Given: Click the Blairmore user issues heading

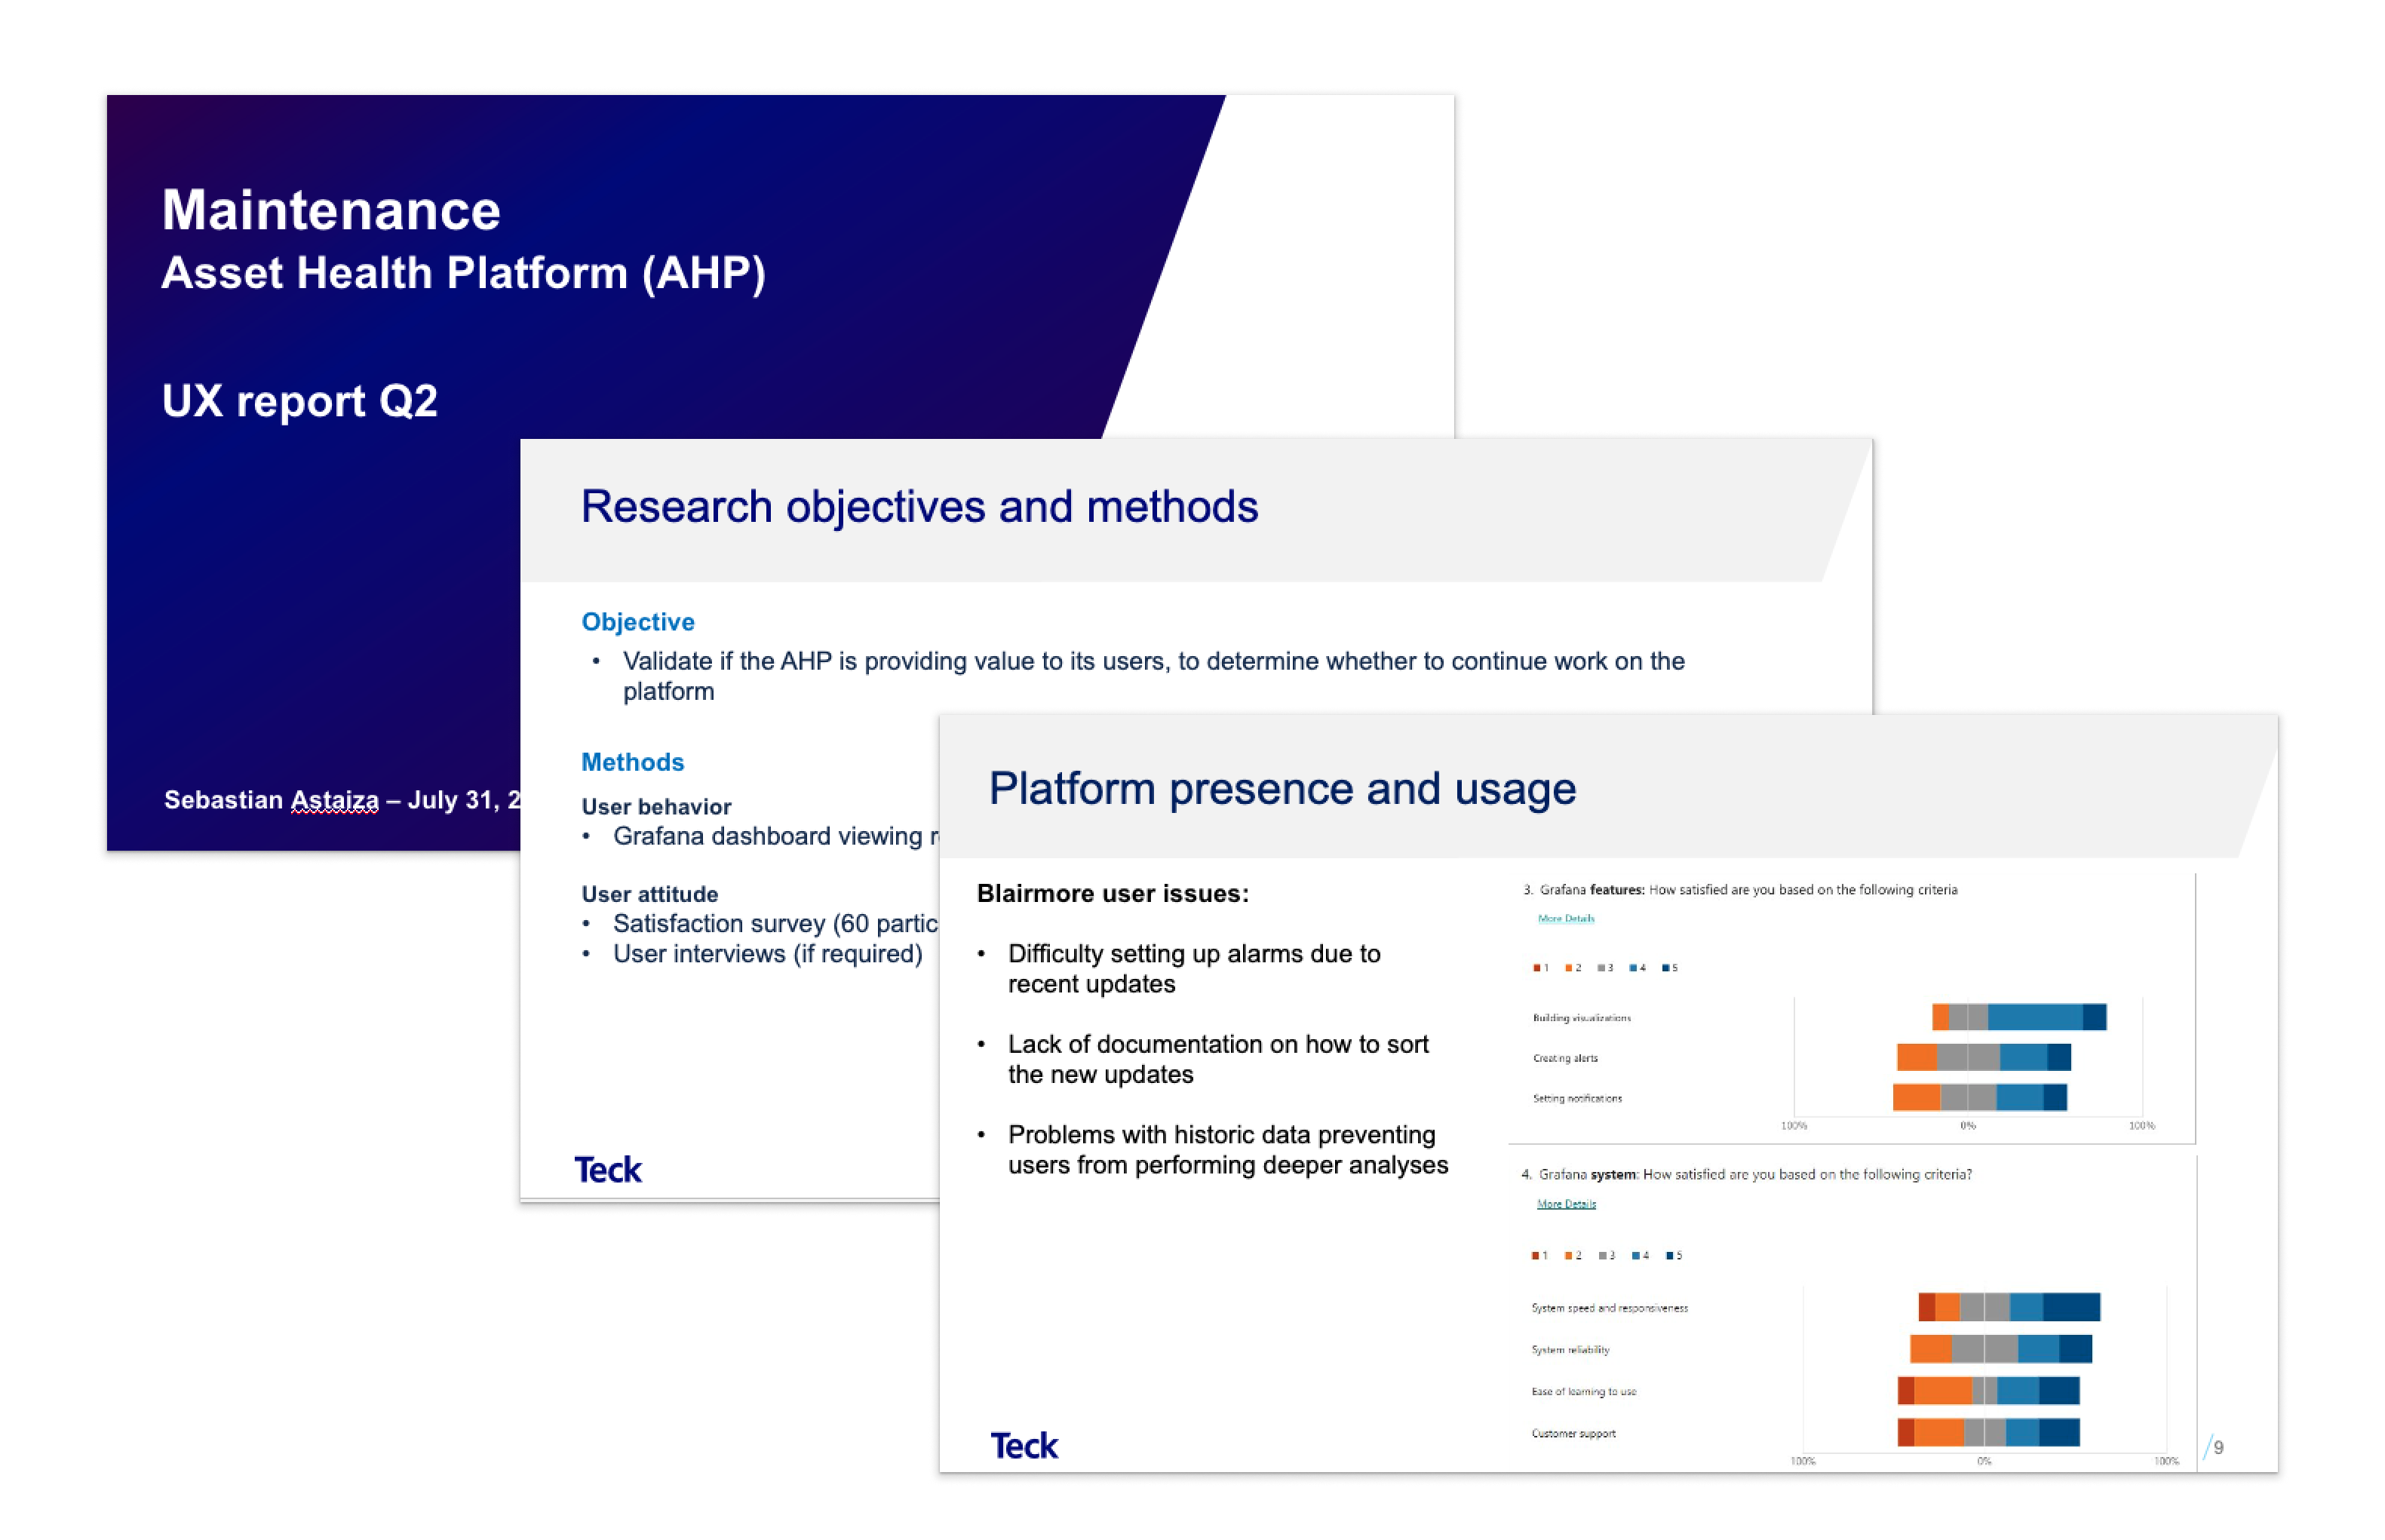Looking at the screenshot, I should point(1112,893).
